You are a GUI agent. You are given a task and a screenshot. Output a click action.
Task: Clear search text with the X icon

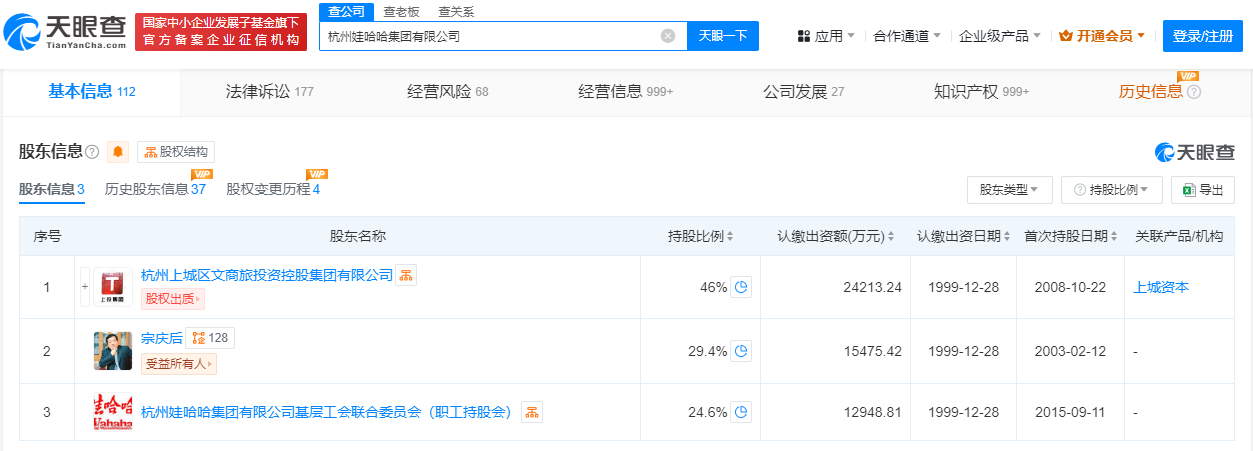coord(668,36)
